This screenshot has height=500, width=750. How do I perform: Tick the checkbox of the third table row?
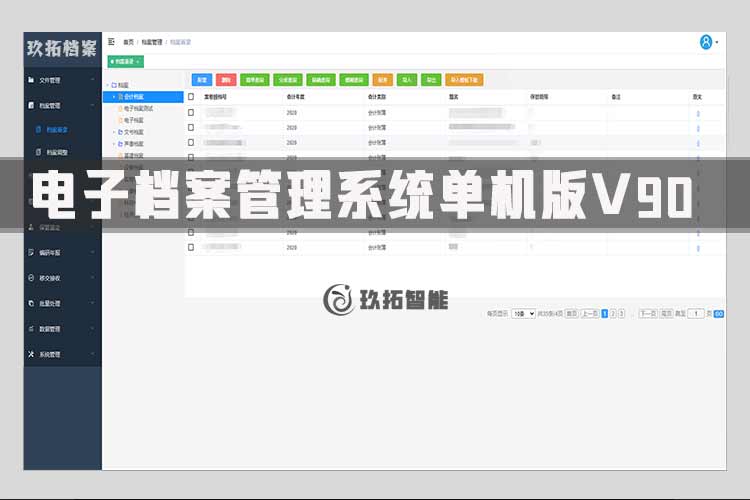point(191,142)
